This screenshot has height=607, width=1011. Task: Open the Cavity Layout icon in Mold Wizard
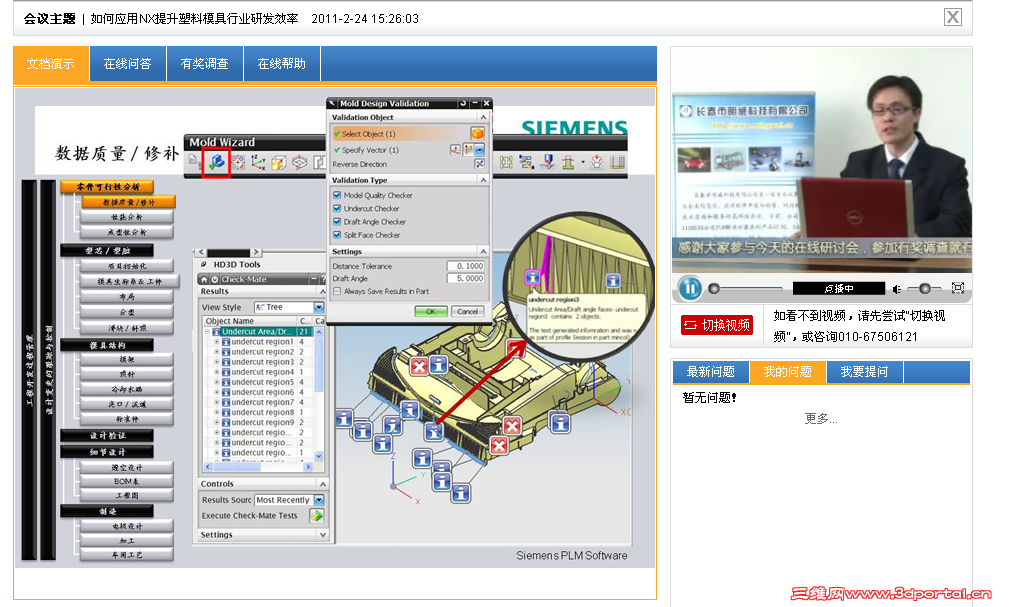299,163
